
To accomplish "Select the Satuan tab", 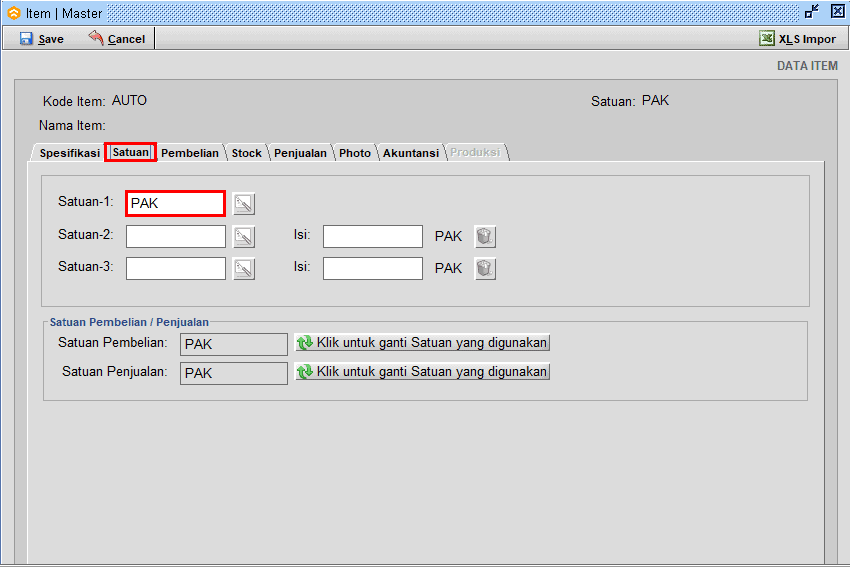I will click(x=131, y=152).
